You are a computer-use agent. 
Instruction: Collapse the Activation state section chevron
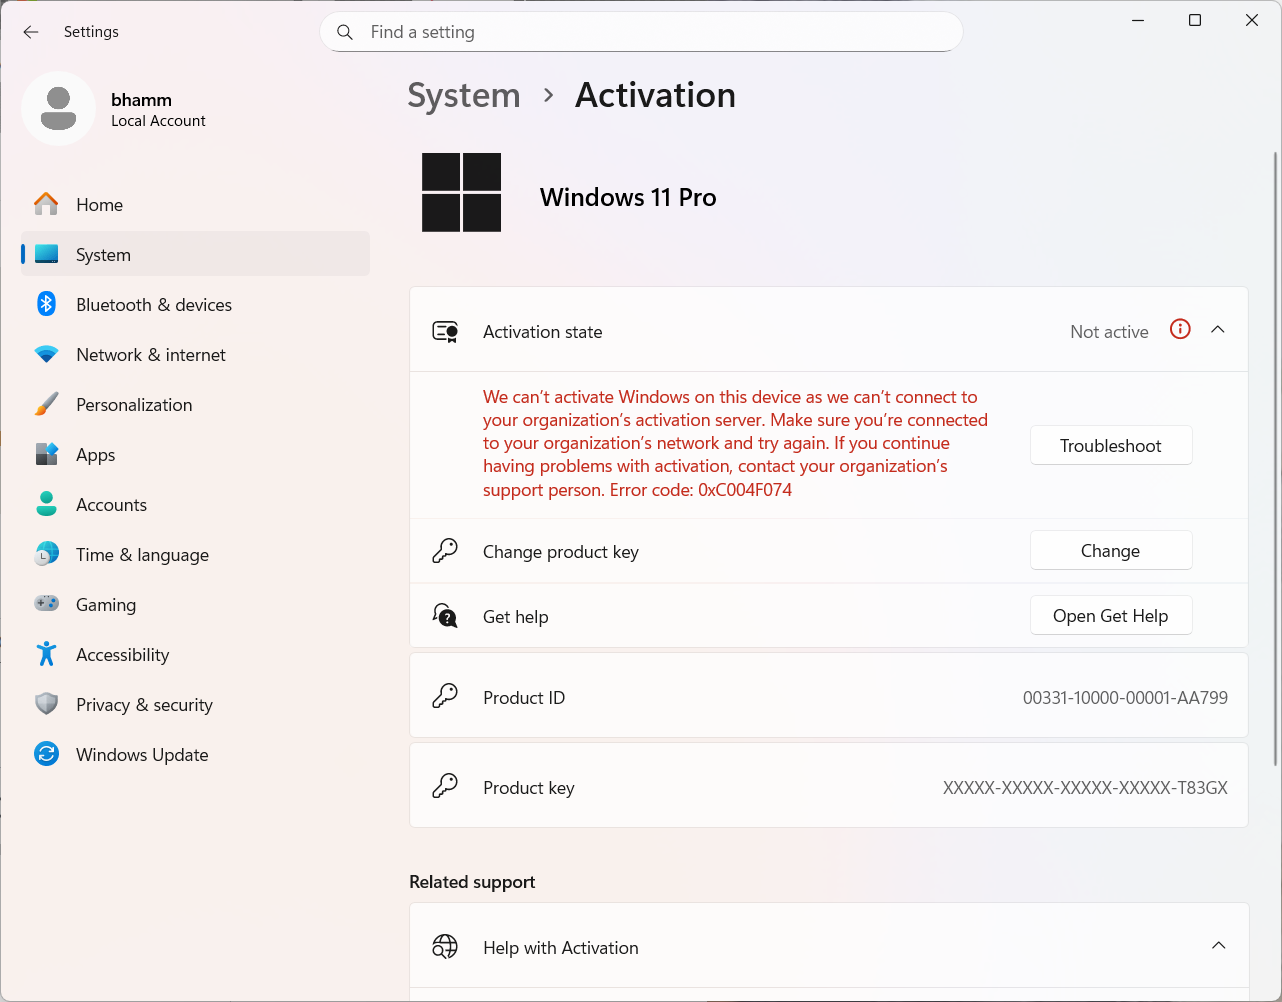[1218, 330]
